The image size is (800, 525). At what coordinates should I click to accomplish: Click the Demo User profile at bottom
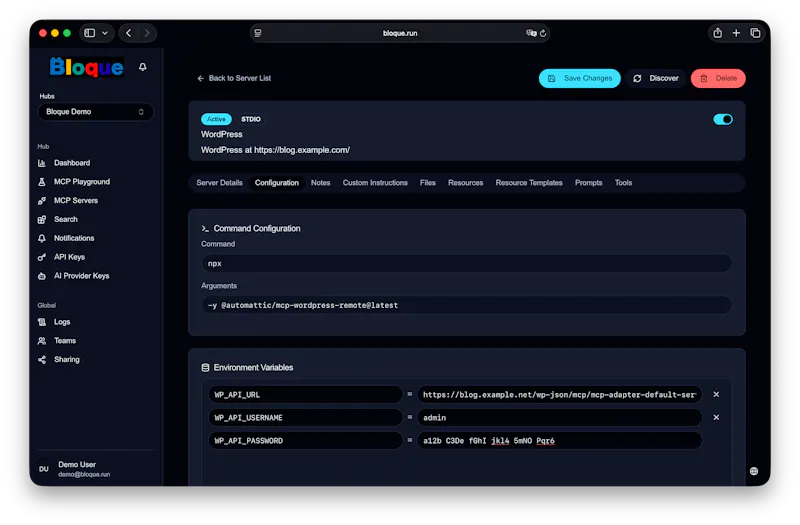tap(95, 469)
